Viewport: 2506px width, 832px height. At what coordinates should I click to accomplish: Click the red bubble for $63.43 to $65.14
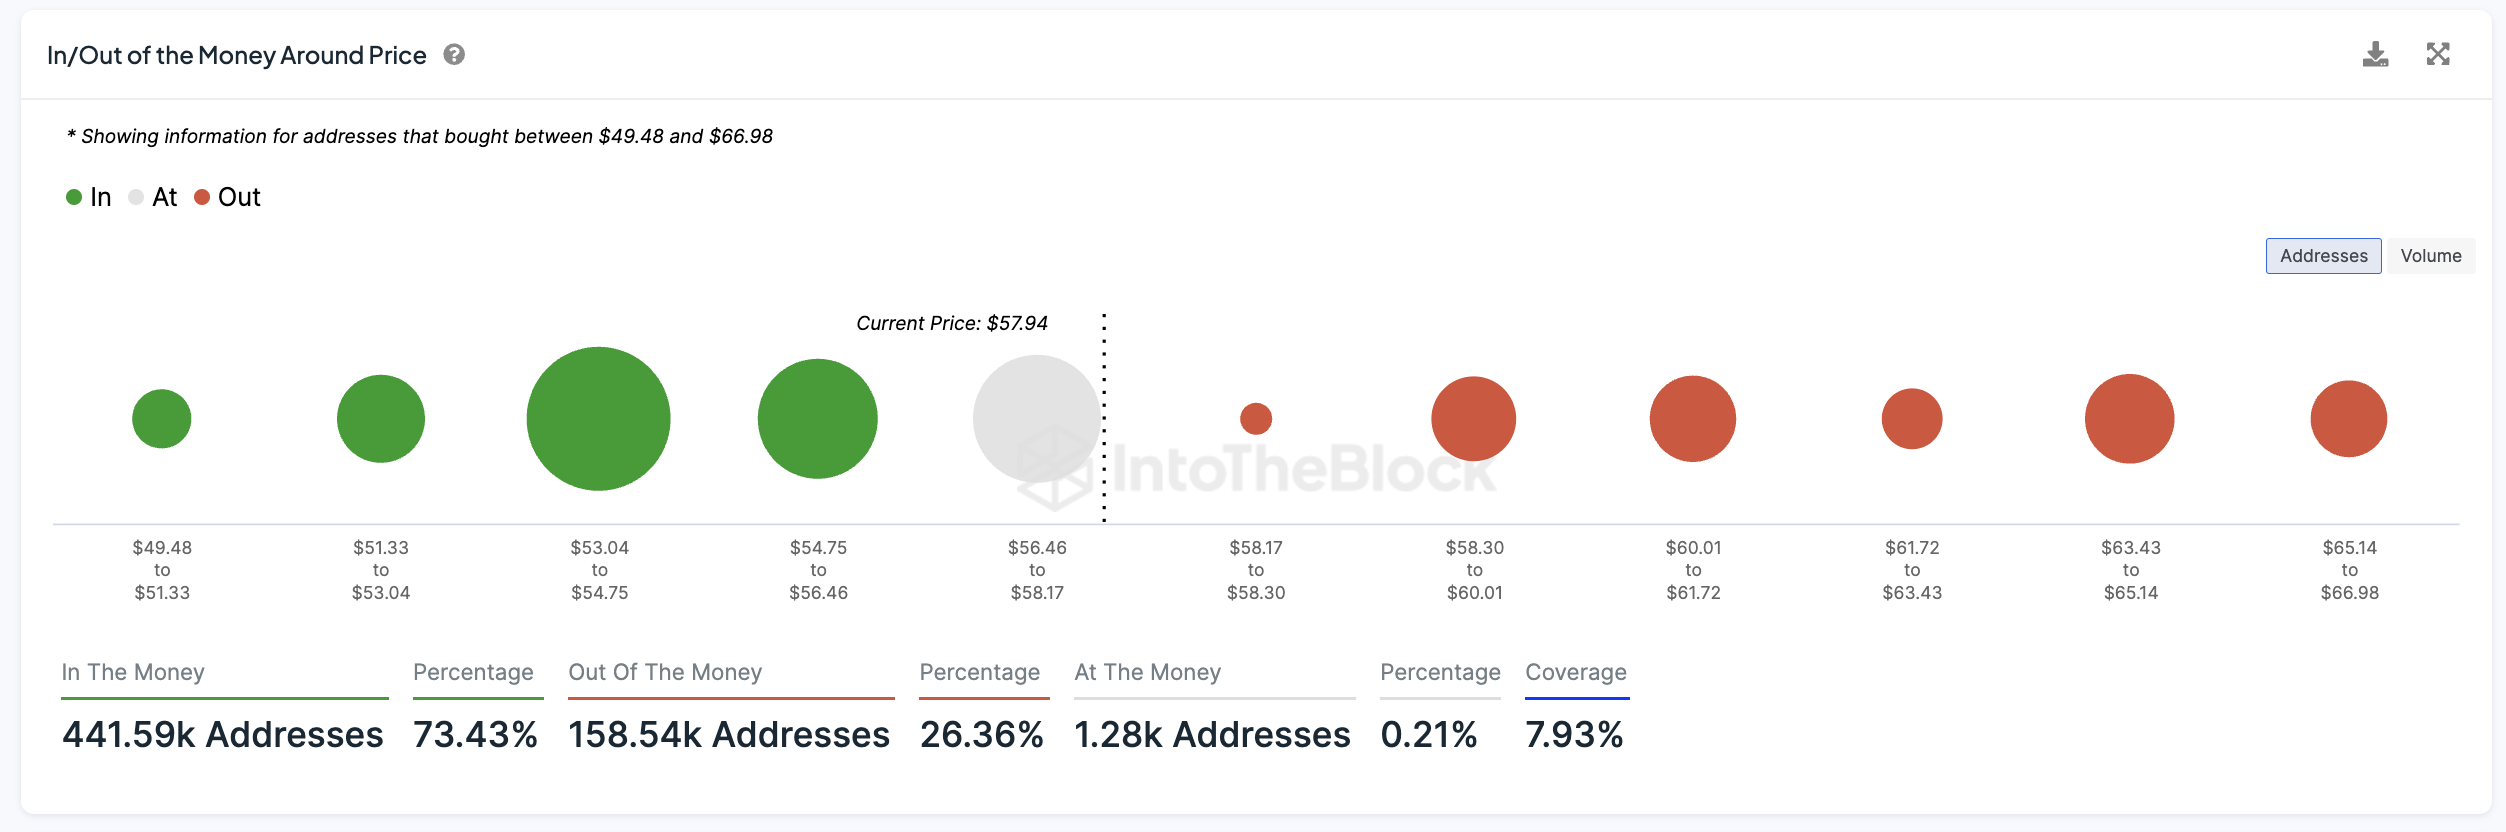pyautogui.click(x=2130, y=419)
